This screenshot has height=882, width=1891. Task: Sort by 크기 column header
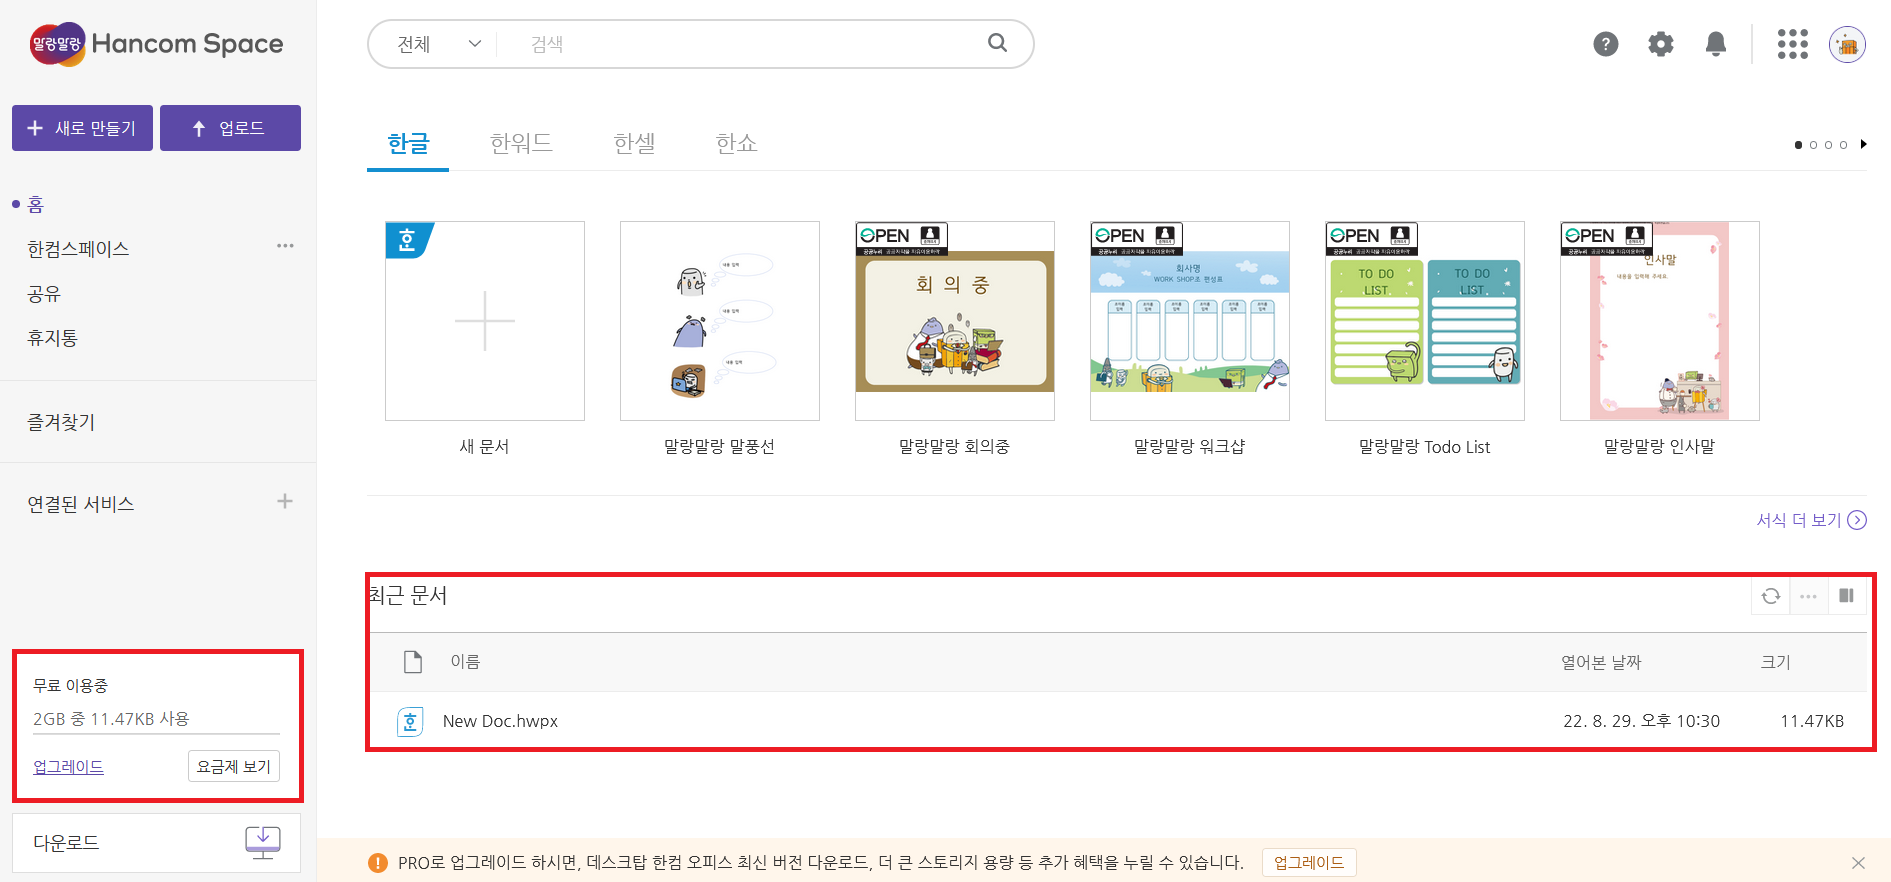tap(1776, 662)
